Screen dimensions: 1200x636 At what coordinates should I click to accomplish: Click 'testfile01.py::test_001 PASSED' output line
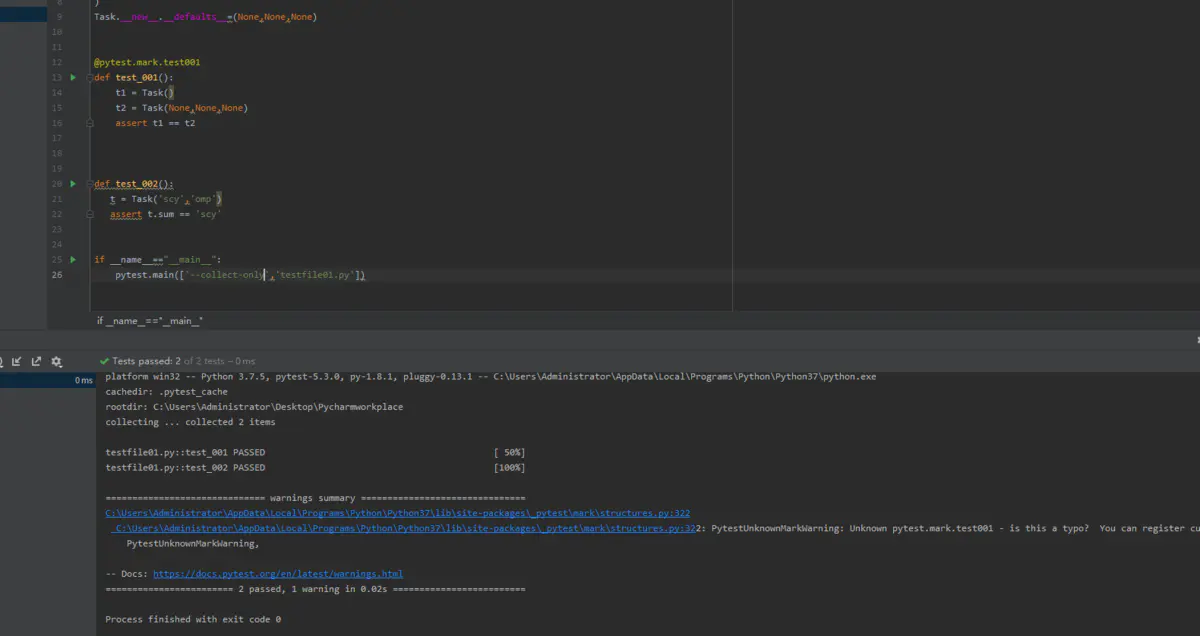[x=185, y=452]
